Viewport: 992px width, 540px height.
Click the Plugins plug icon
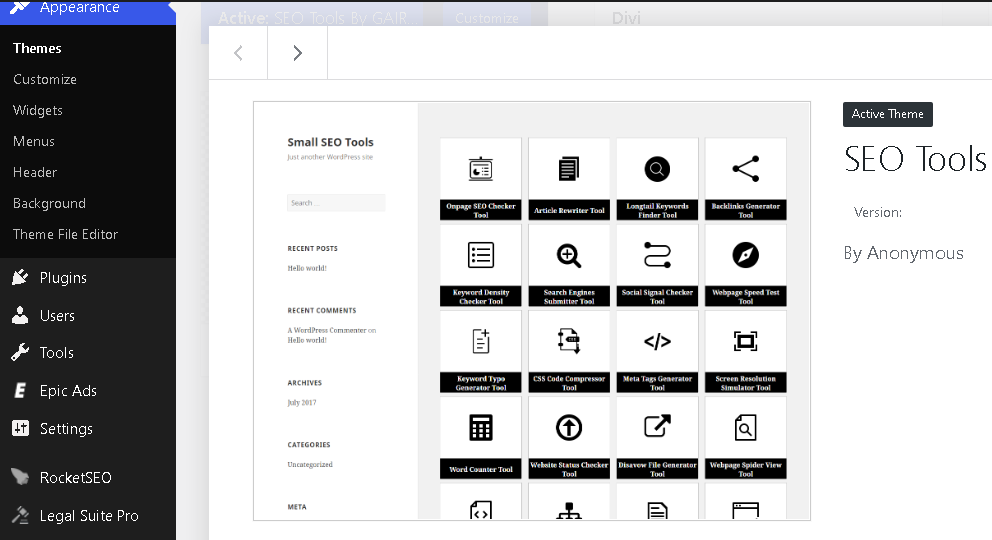coord(20,277)
